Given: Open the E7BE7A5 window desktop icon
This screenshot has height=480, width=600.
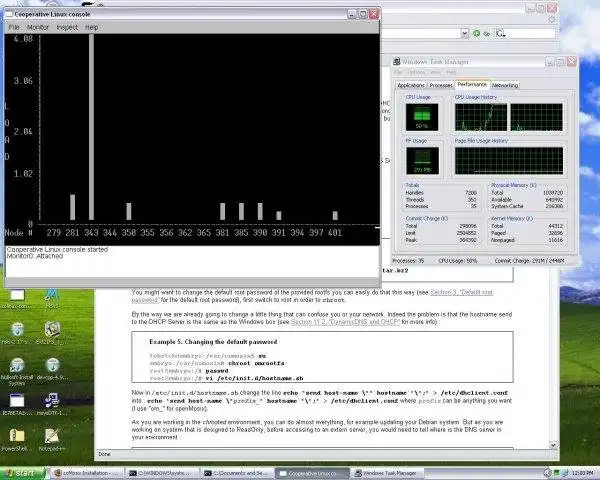Looking at the screenshot, I should coord(17,404).
